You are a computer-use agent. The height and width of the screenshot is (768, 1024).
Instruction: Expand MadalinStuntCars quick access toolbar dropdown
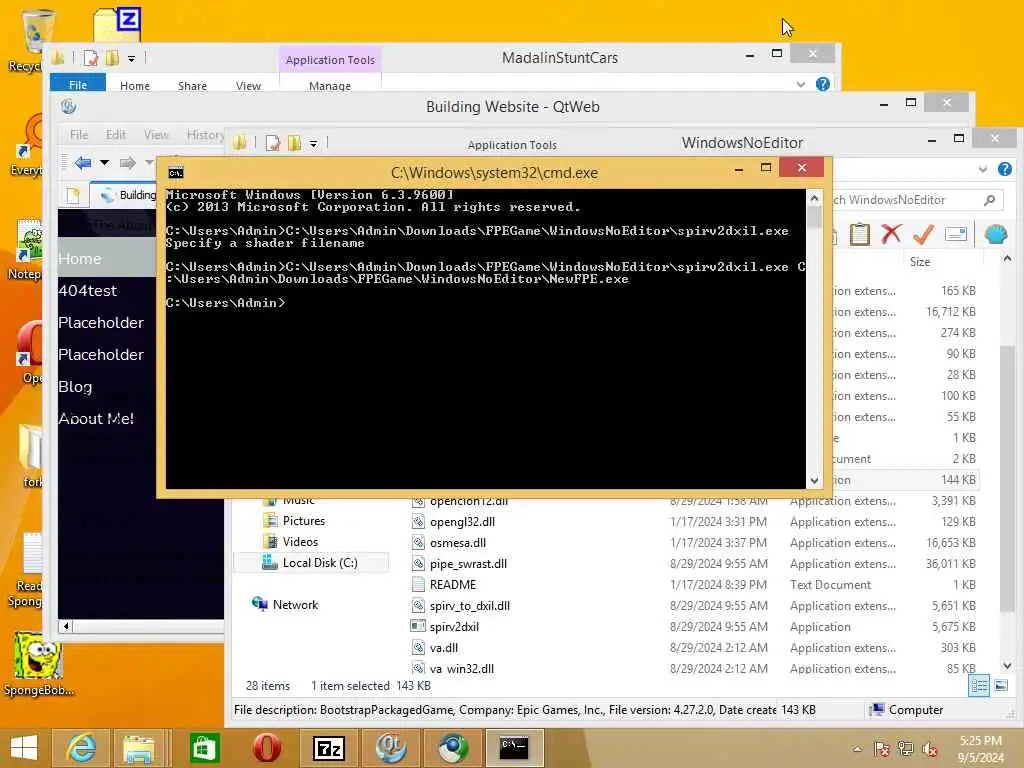click(131, 59)
